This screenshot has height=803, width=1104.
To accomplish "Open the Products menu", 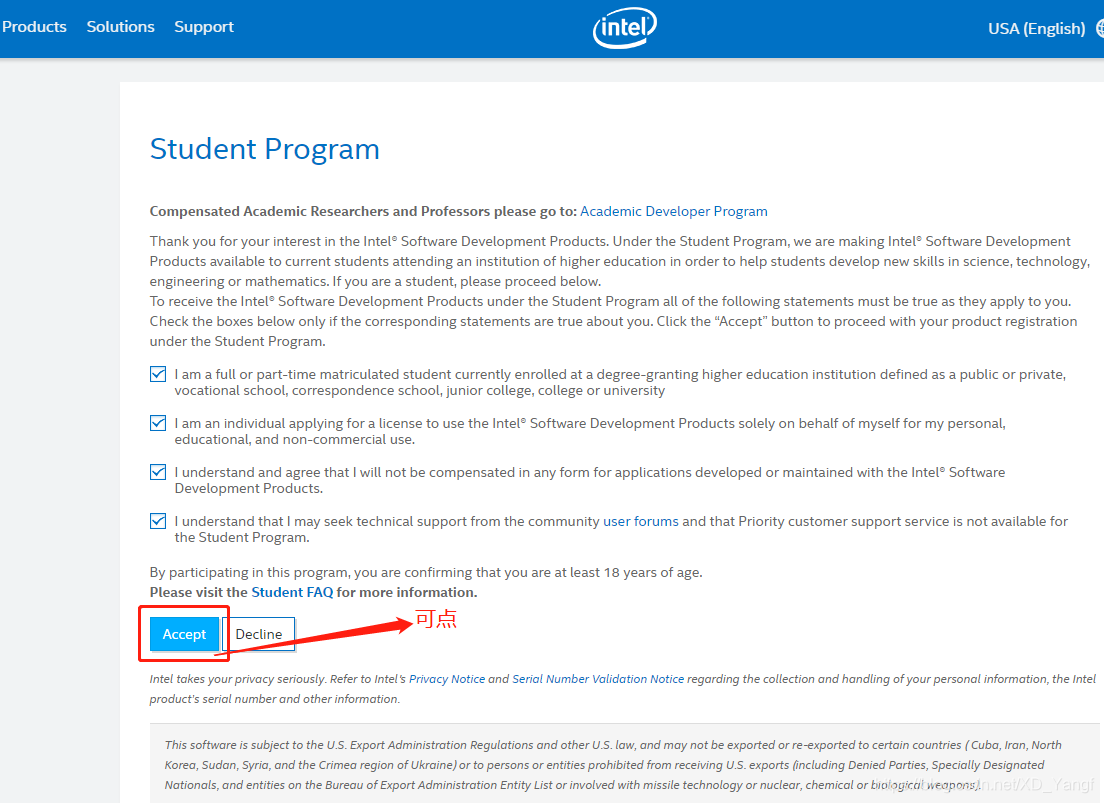I will click(x=34, y=27).
